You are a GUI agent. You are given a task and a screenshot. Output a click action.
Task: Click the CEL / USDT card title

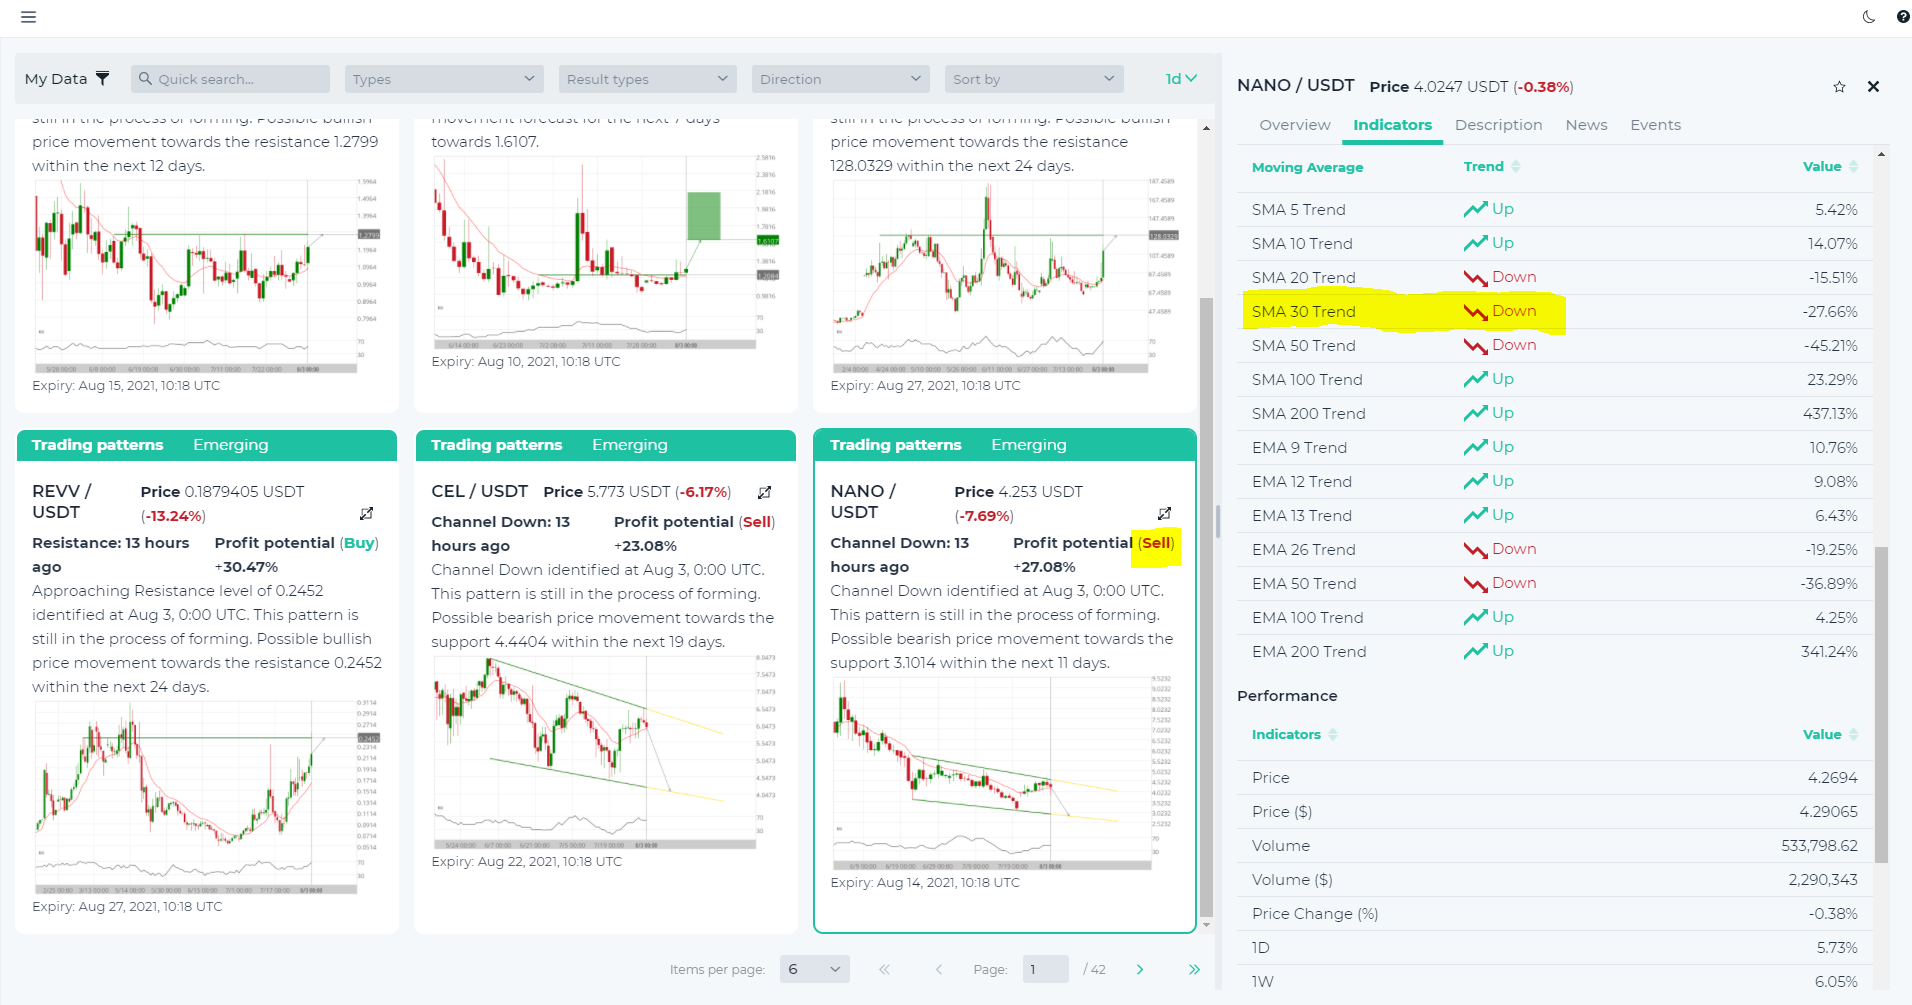click(479, 492)
